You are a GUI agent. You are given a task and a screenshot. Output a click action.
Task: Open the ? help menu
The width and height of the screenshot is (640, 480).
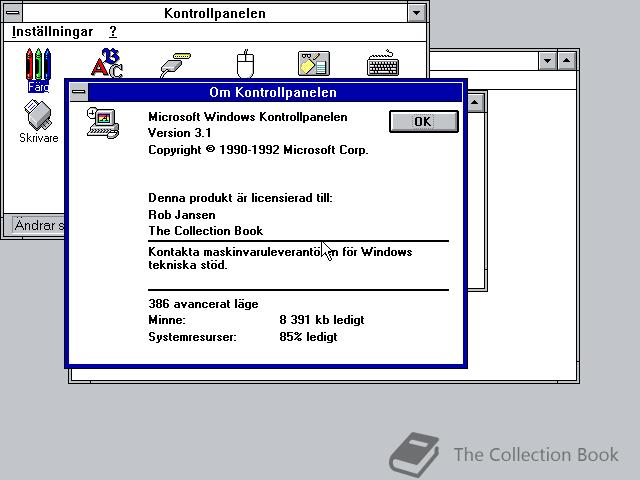pos(113,31)
